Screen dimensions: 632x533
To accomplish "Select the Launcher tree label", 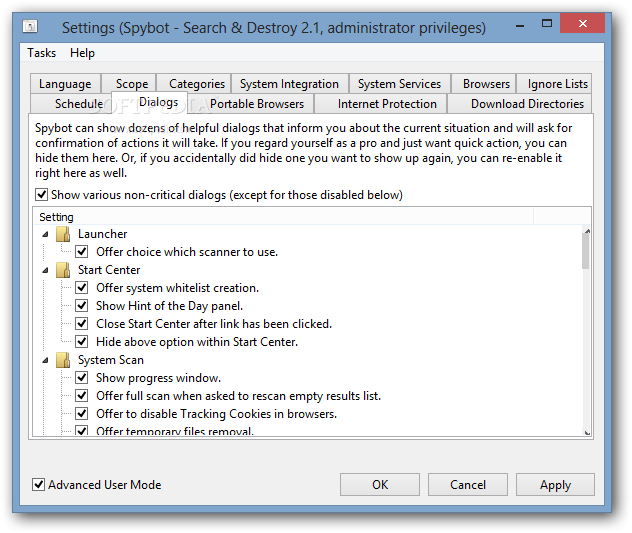I will [102, 234].
